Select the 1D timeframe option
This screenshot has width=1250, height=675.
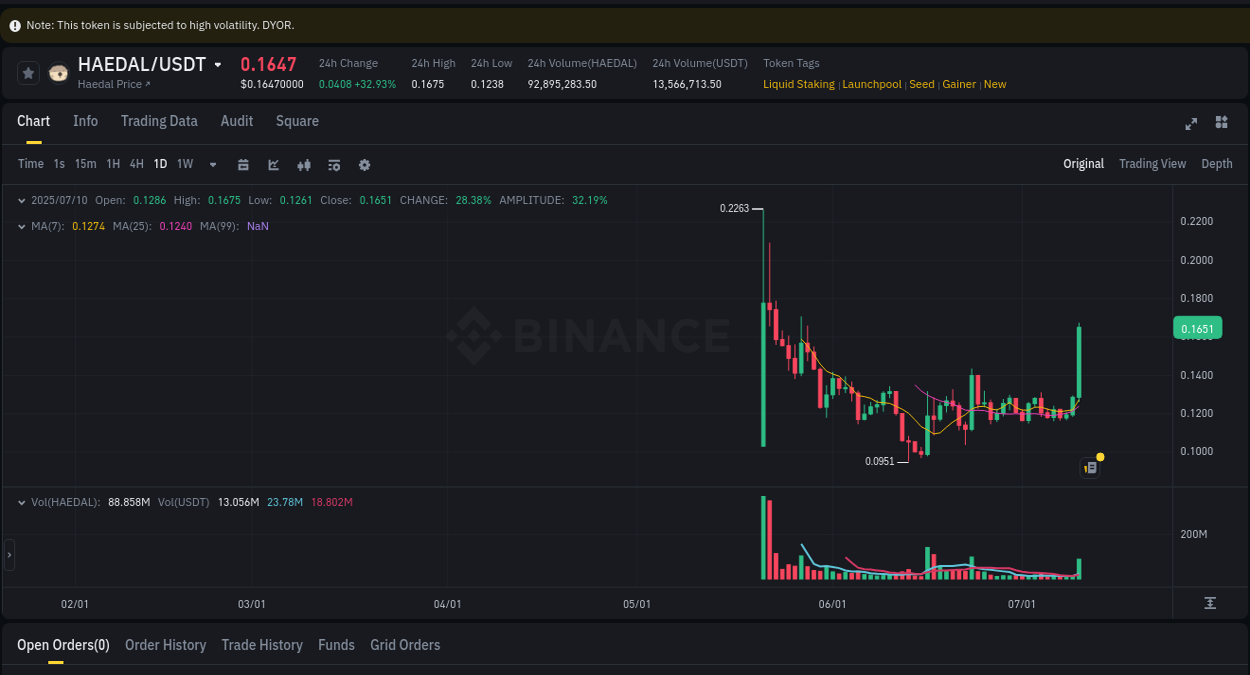coord(160,163)
